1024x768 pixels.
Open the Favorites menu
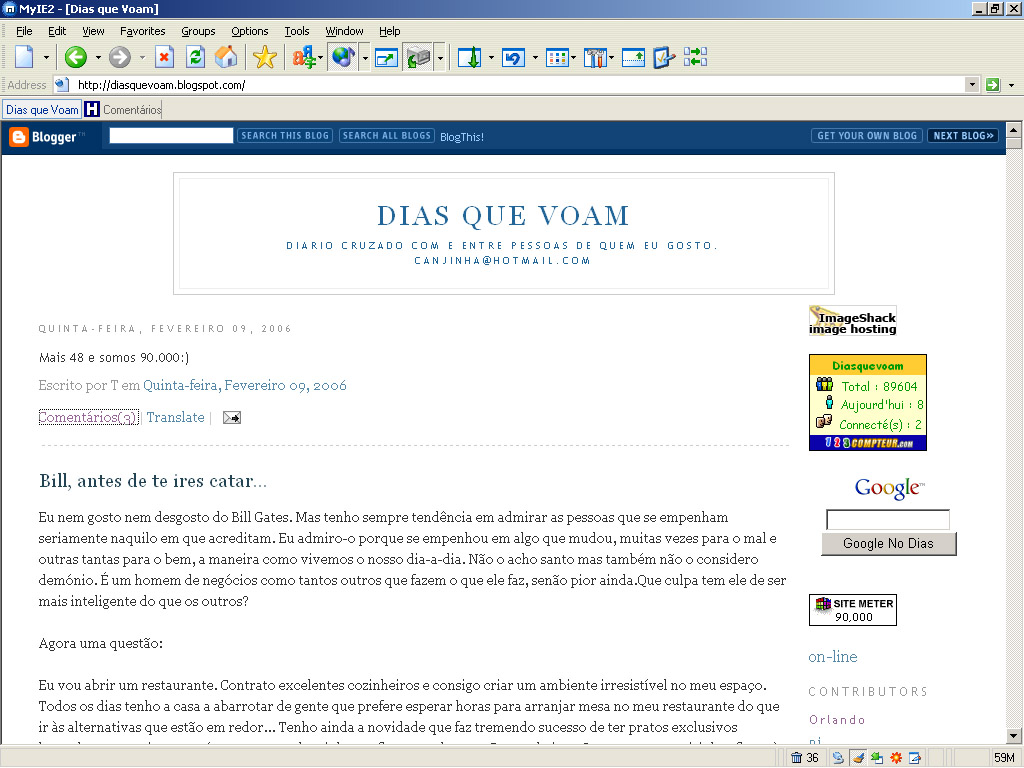[x=142, y=31]
